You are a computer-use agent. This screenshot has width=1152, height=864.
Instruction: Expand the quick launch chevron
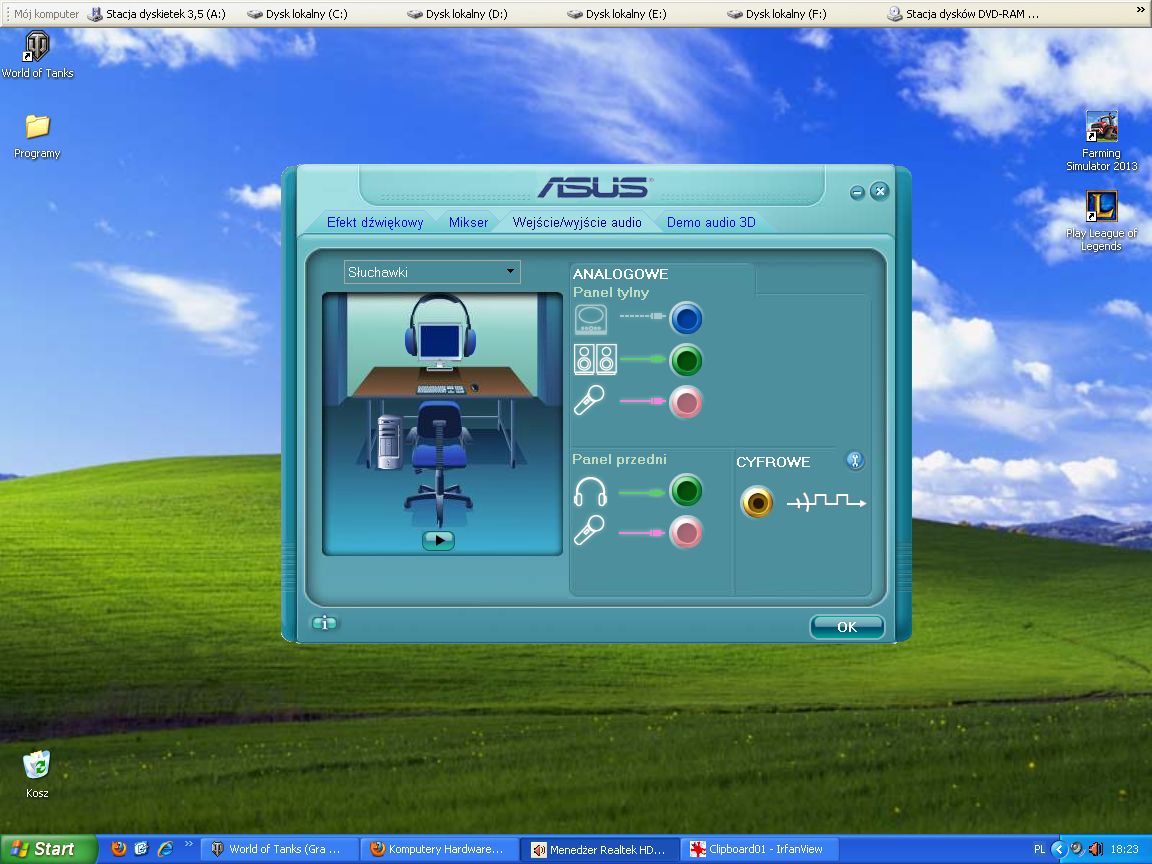pos(189,843)
